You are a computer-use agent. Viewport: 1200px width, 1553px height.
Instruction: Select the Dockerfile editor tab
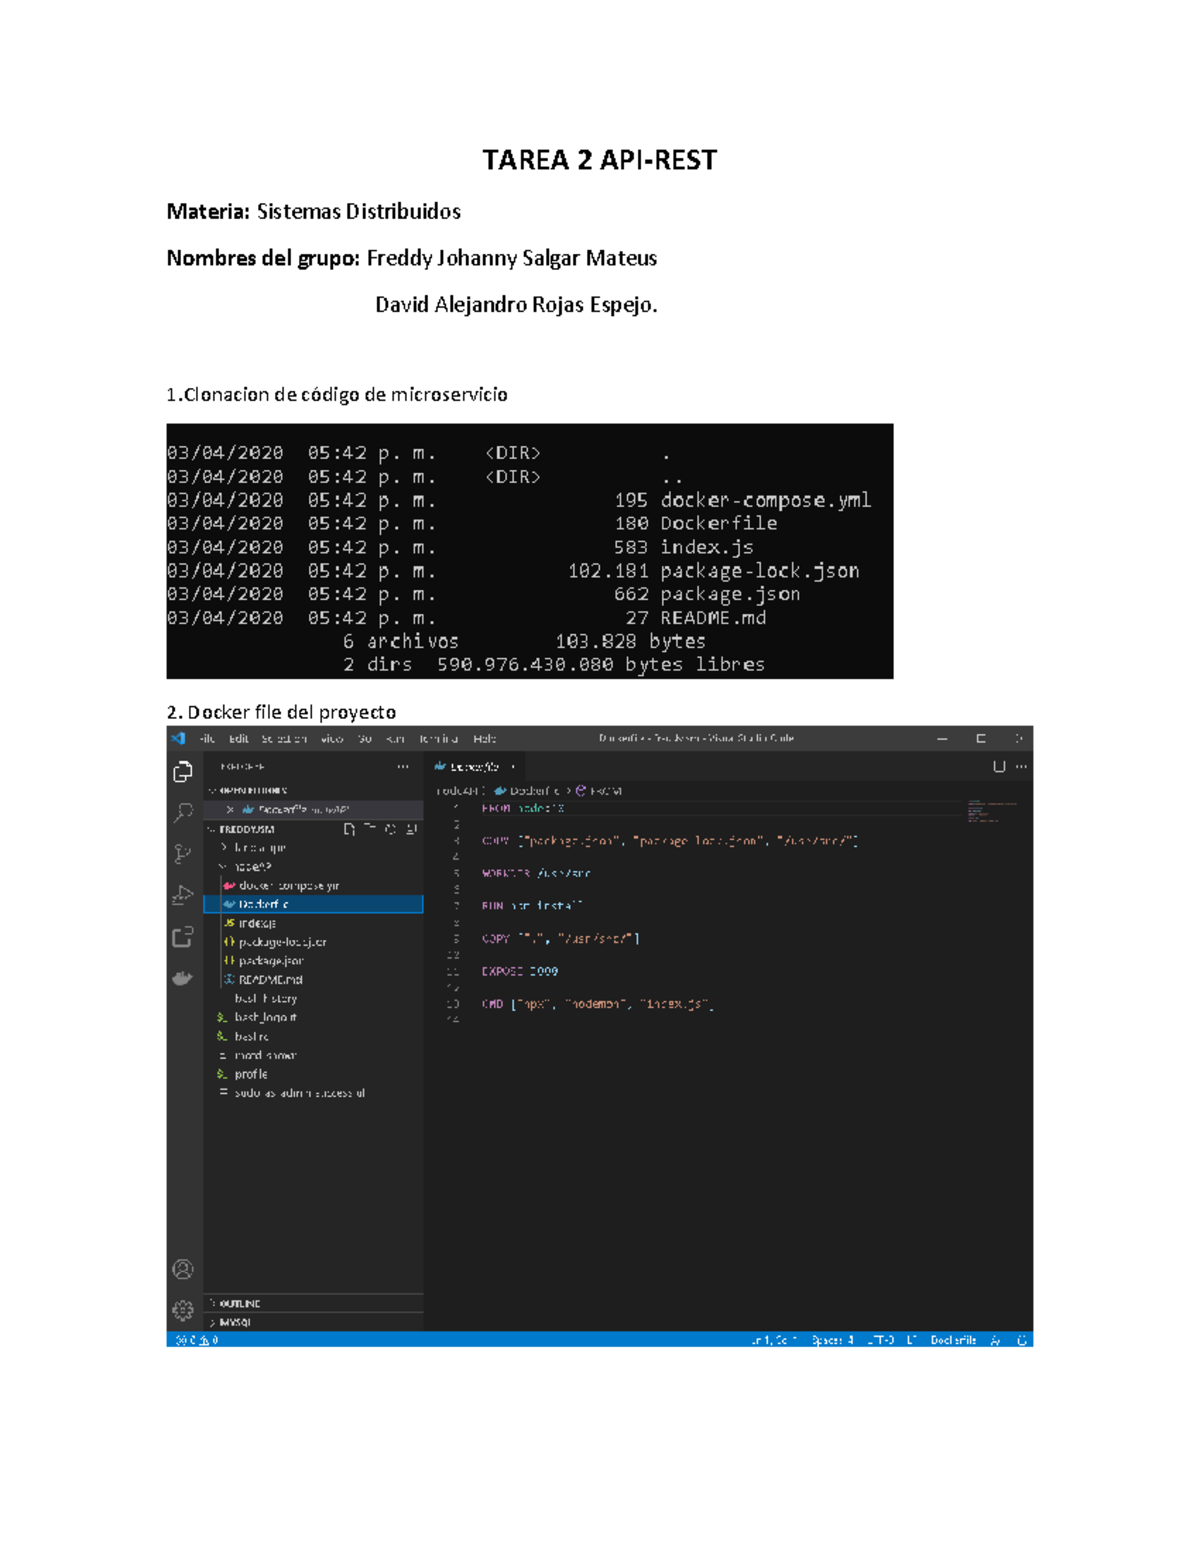click(476, 767)
